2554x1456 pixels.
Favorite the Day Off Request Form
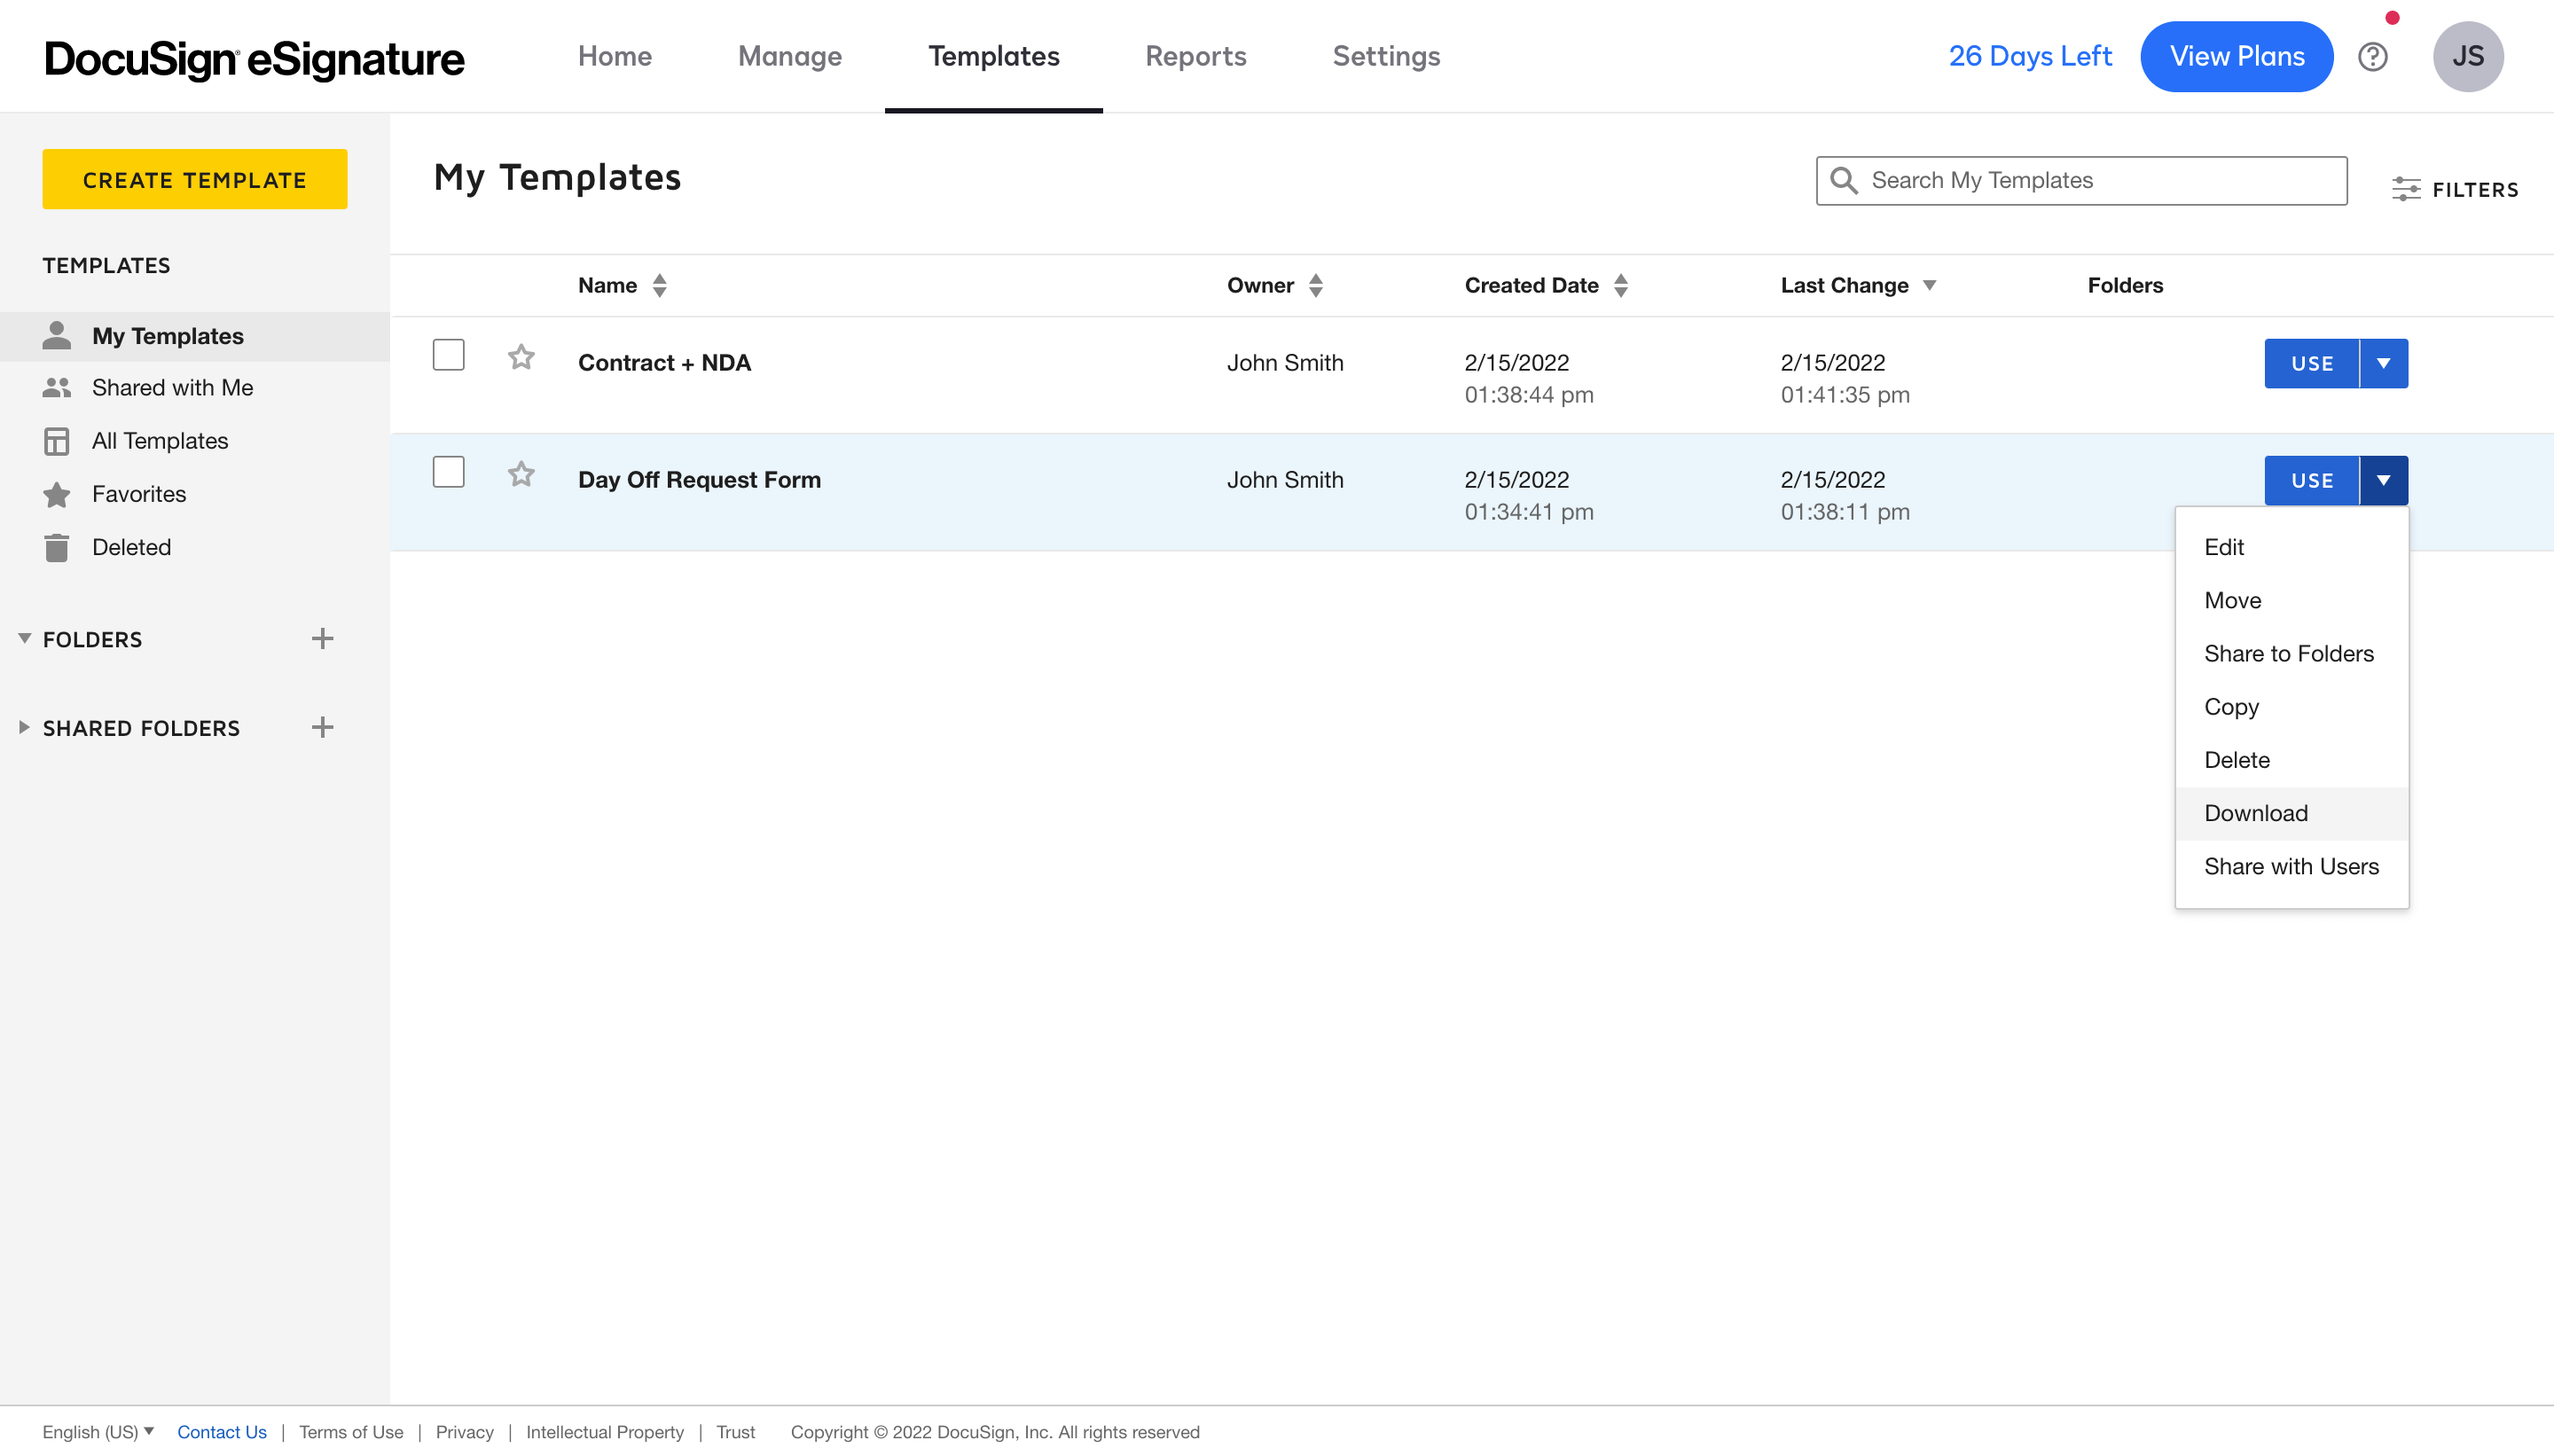[x=521, y=474]
